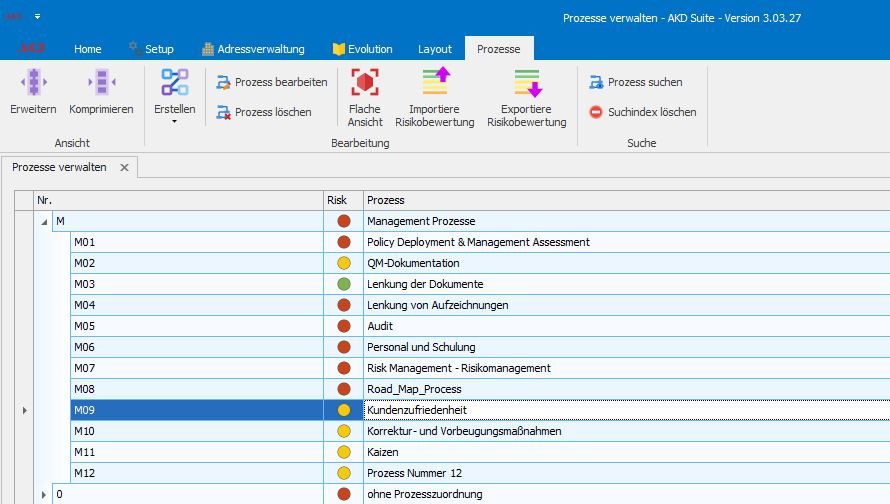Open the Adressverwaltung ribbon tab
The height and width of the screenshot is (504, 890).
(254, 49)
